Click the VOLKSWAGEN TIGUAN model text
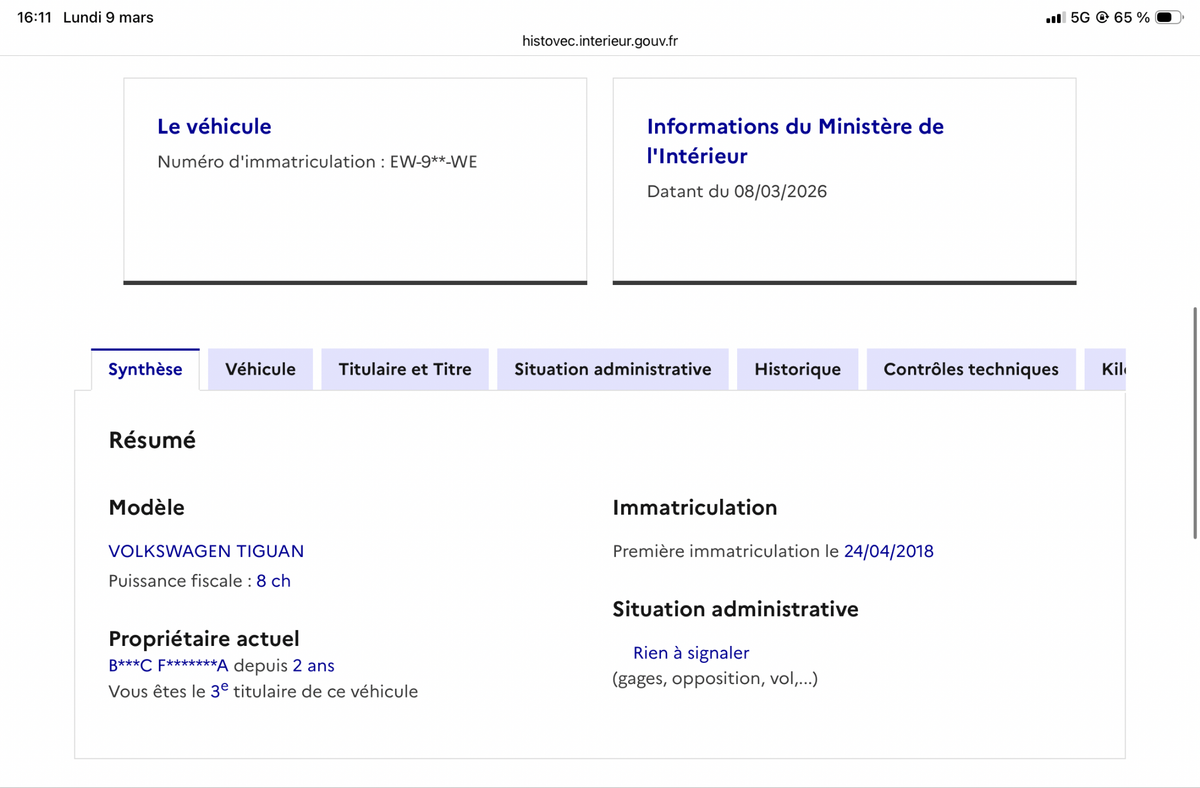Image resolution: width=1200 pixels, height=788 pixels. click(206, 551)
